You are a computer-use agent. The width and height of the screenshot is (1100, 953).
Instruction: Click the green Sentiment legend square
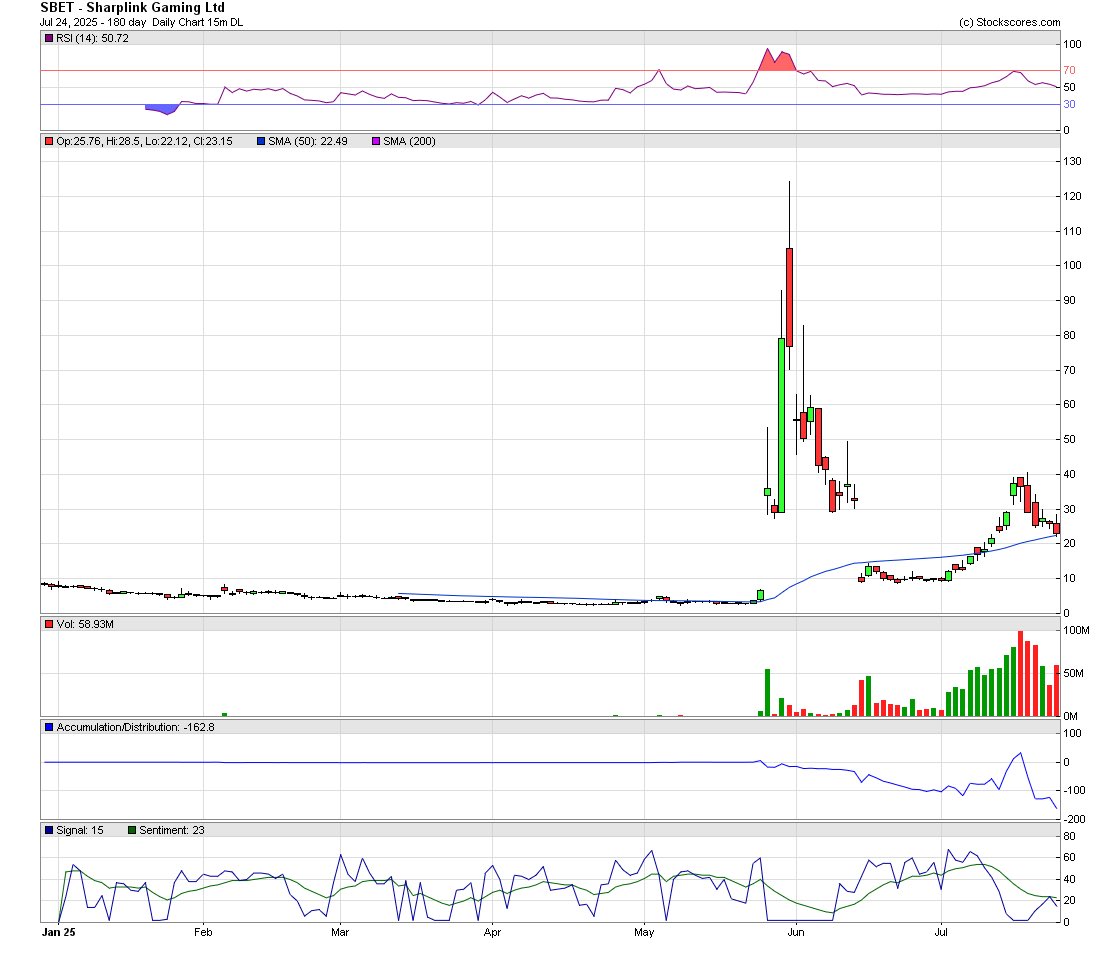click(132, 830)
